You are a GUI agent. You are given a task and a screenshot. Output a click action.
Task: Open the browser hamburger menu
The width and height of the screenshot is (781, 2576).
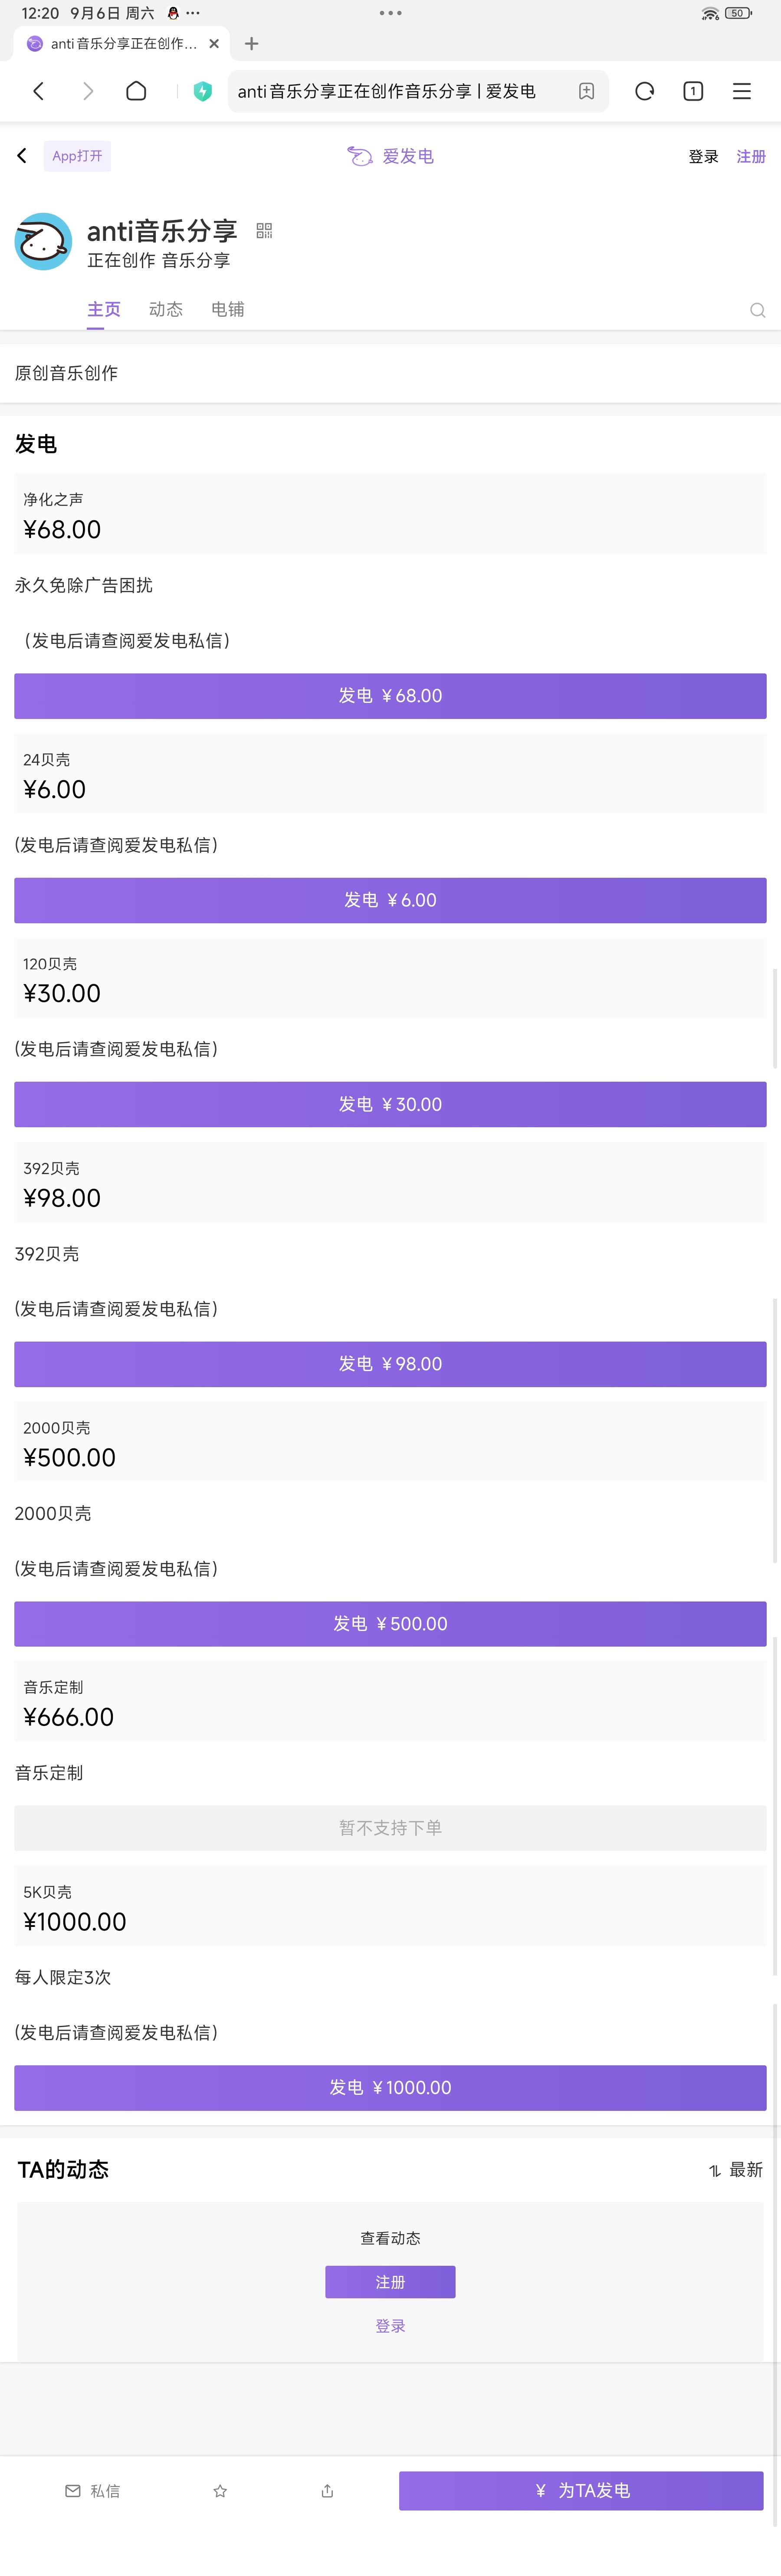point(741,91)
